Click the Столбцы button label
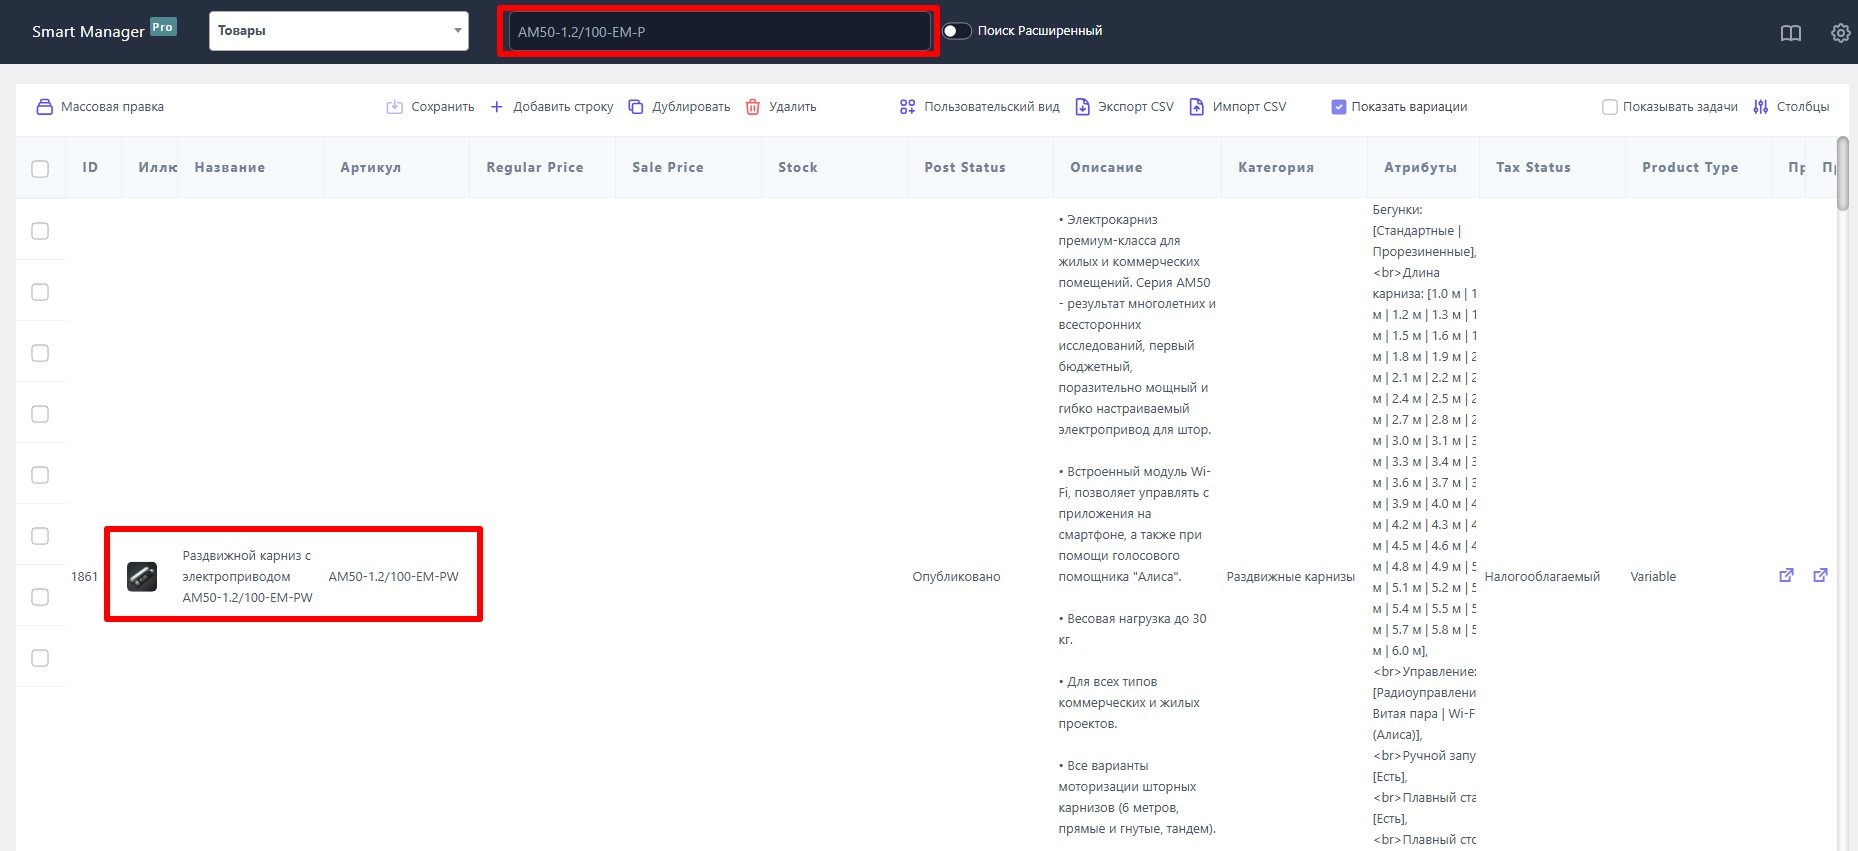 [1803, 107]
